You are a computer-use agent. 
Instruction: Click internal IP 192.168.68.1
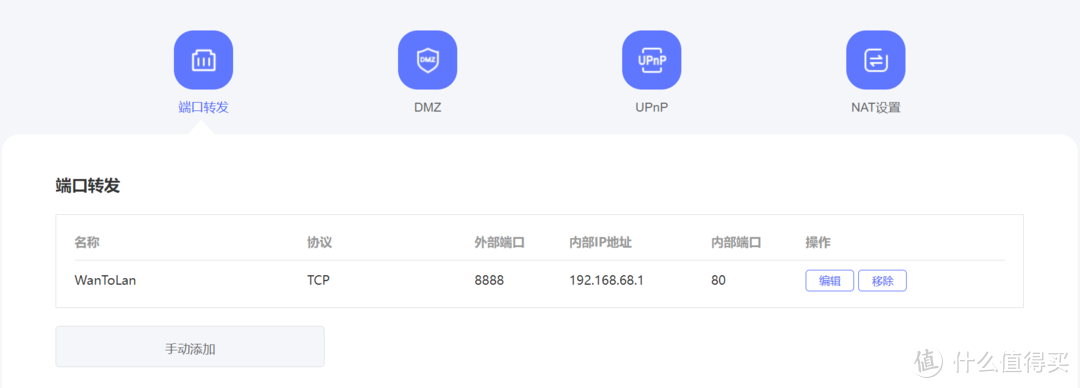606,280
